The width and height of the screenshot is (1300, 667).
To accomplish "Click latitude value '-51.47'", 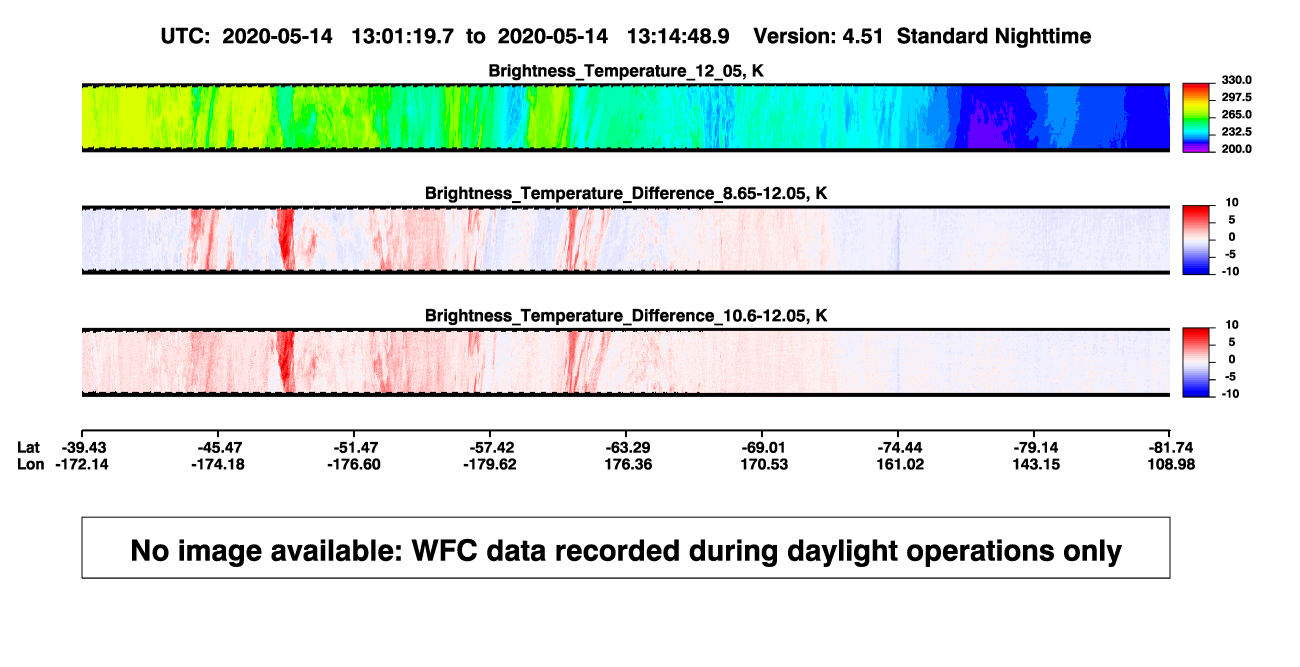I will 354,447.
